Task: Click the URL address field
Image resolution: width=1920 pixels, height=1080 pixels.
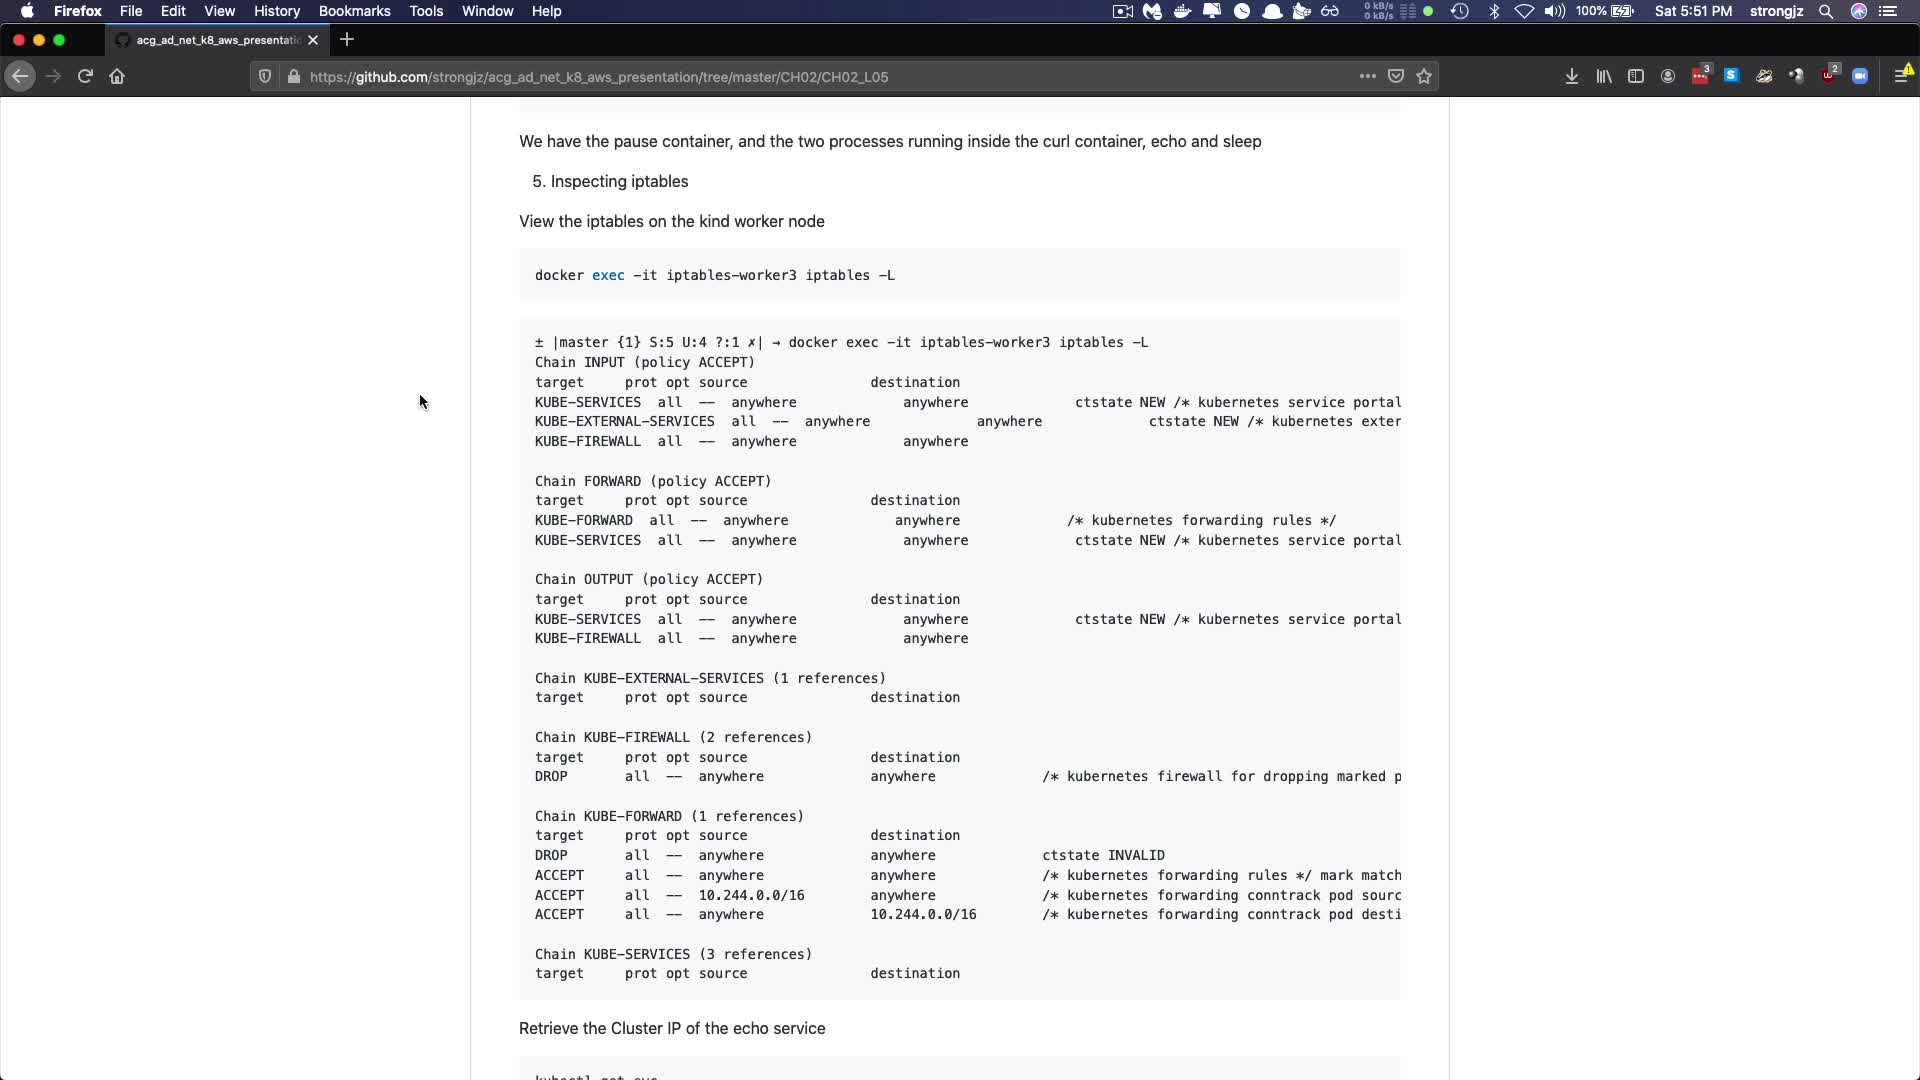Action: (800, 76)
